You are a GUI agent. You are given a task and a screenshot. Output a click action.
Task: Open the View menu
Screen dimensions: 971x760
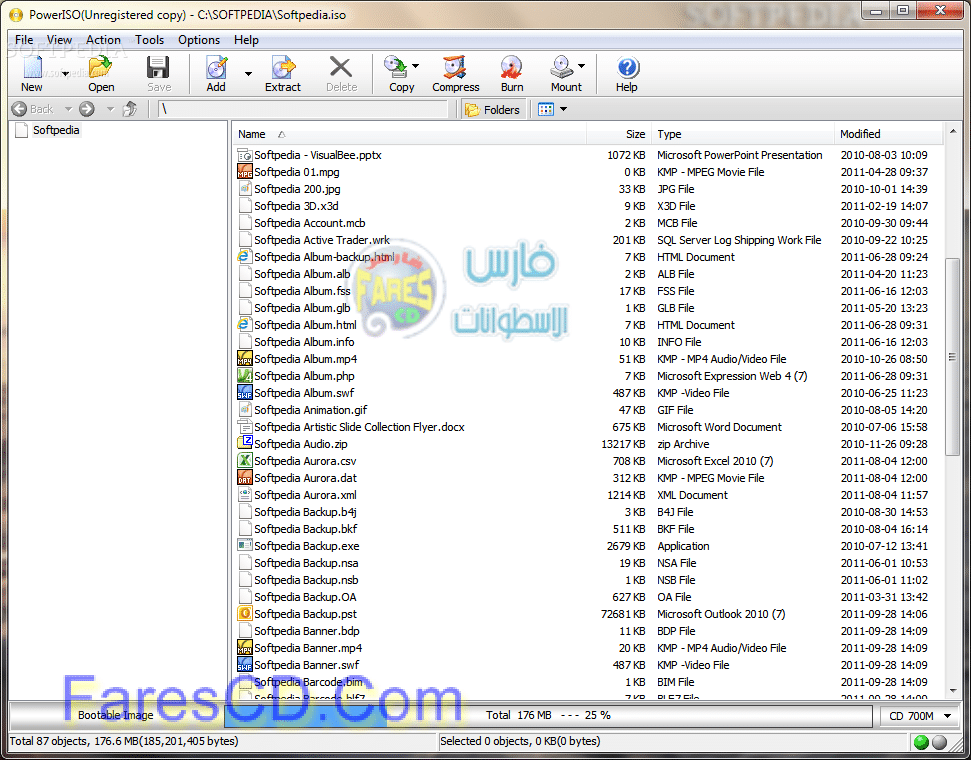(x=59, y=40)
